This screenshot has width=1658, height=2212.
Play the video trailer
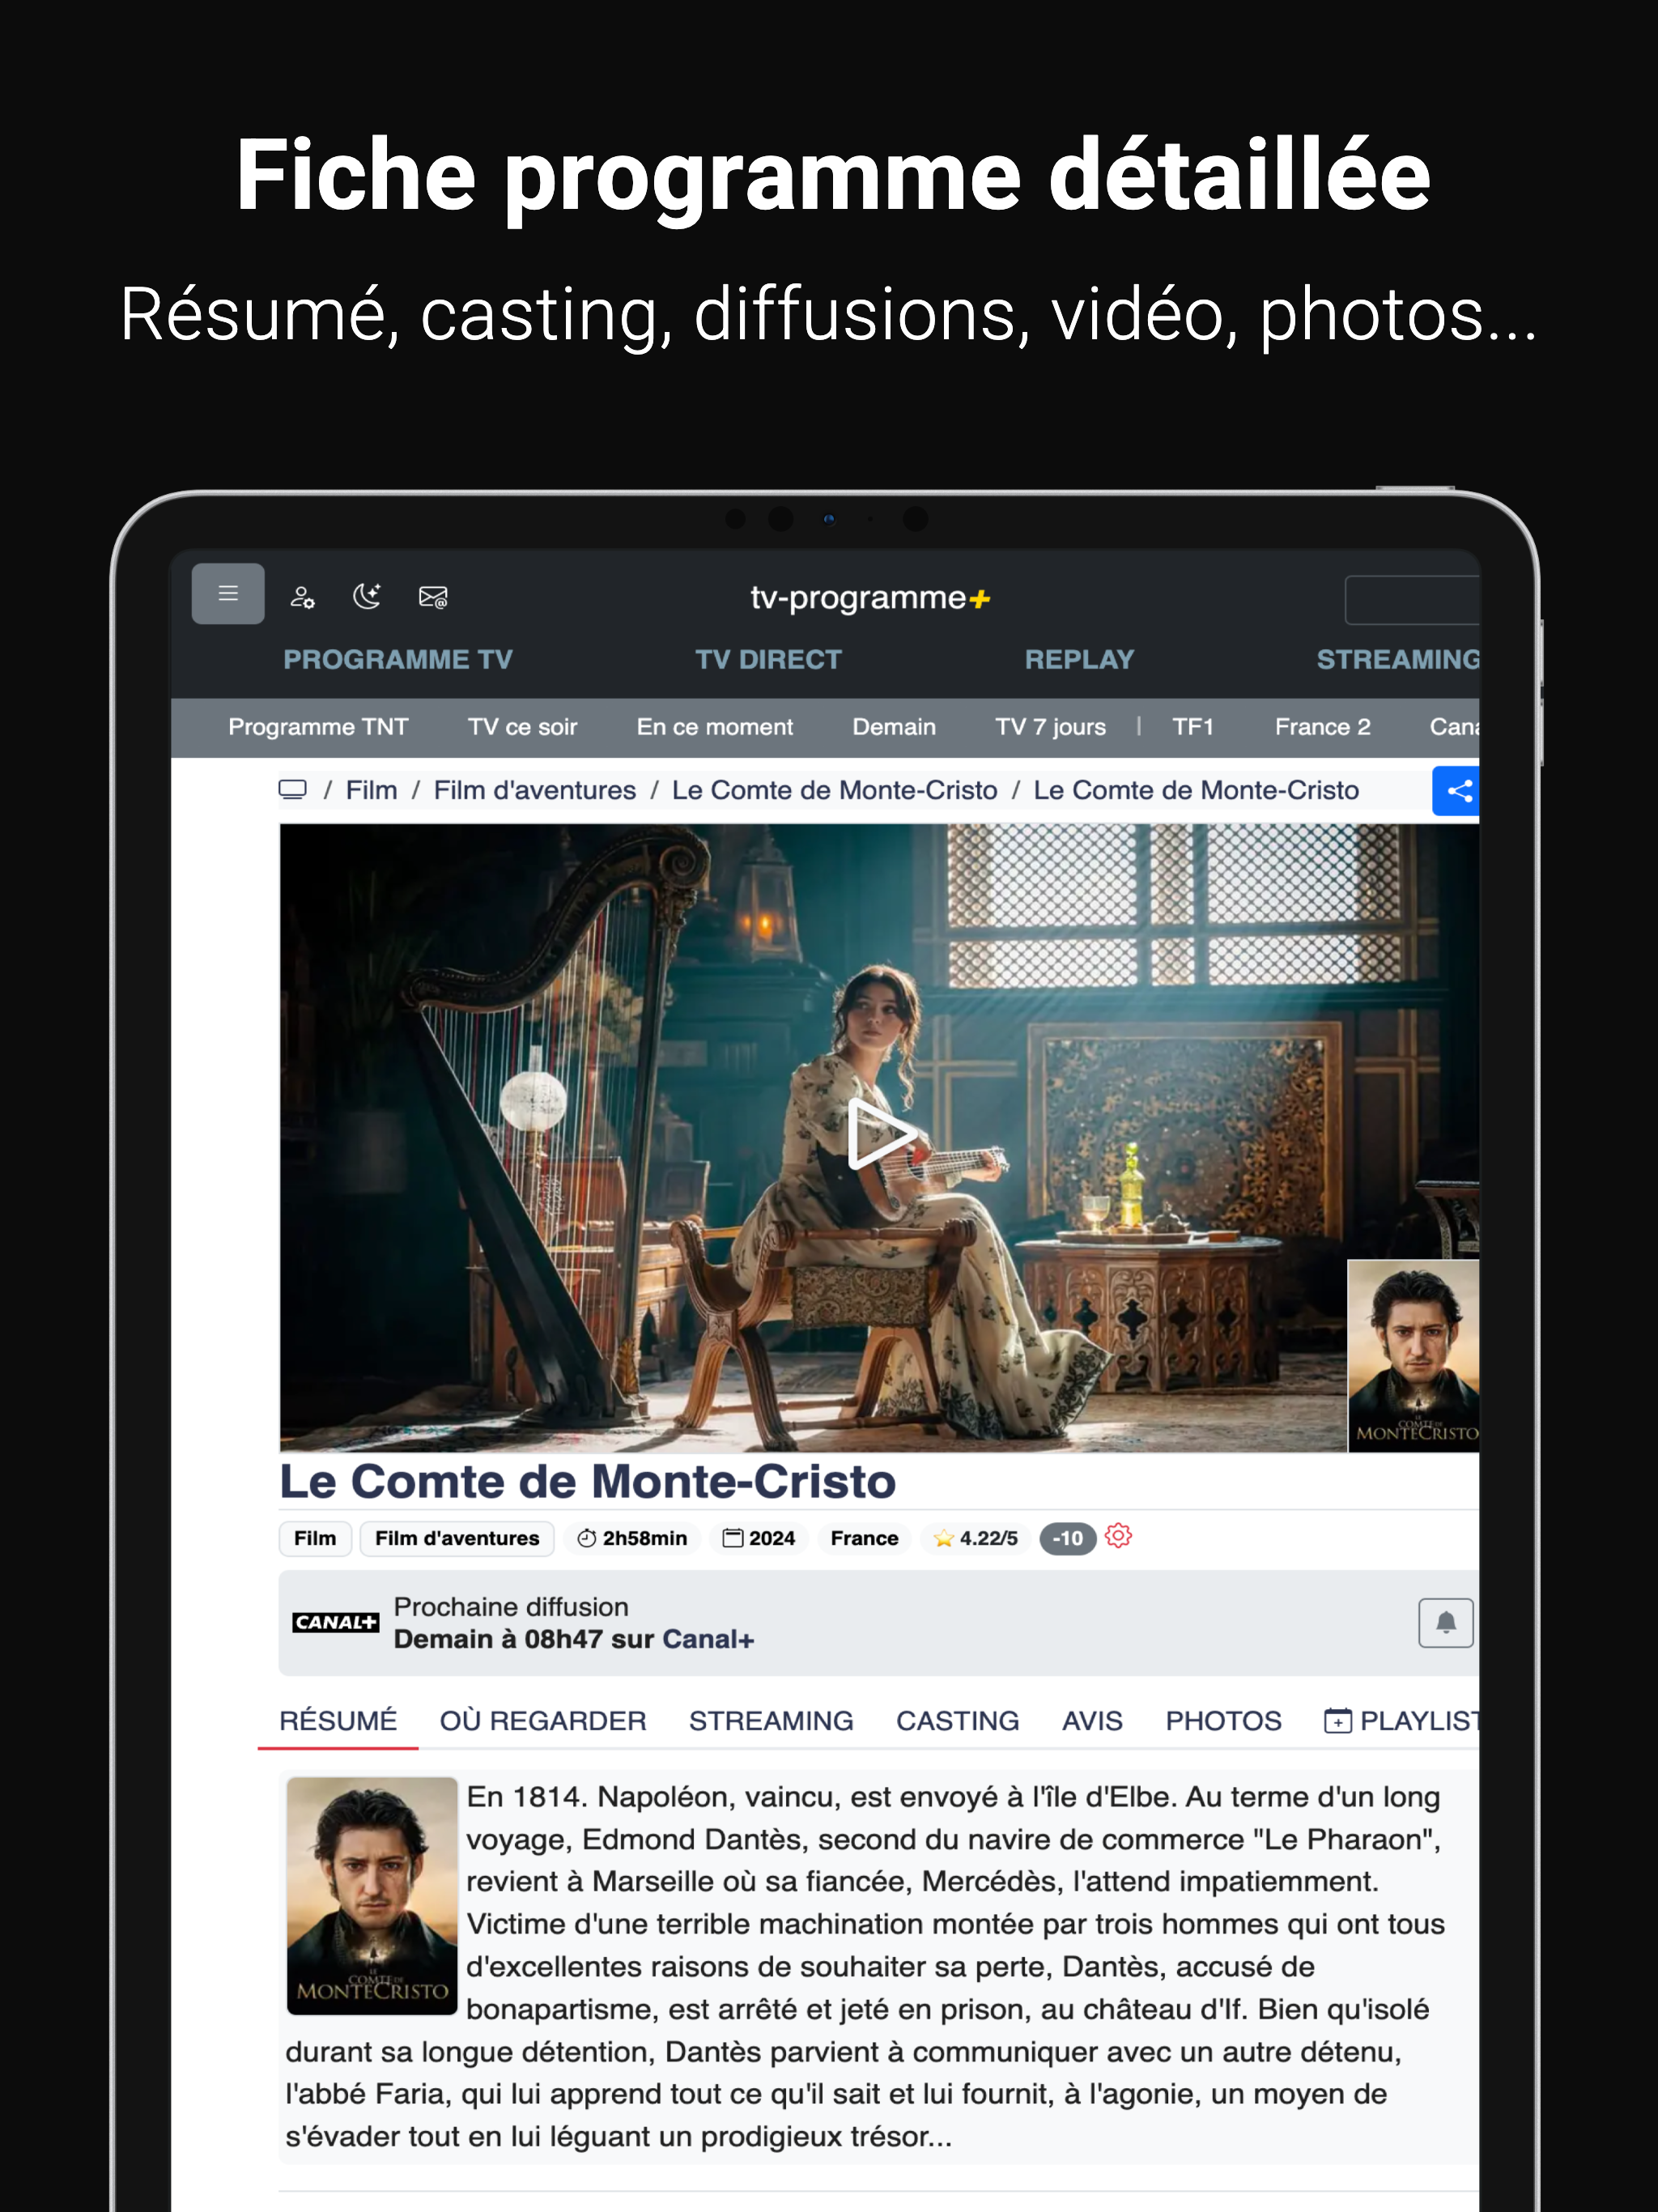click(x=880, y=1134)
